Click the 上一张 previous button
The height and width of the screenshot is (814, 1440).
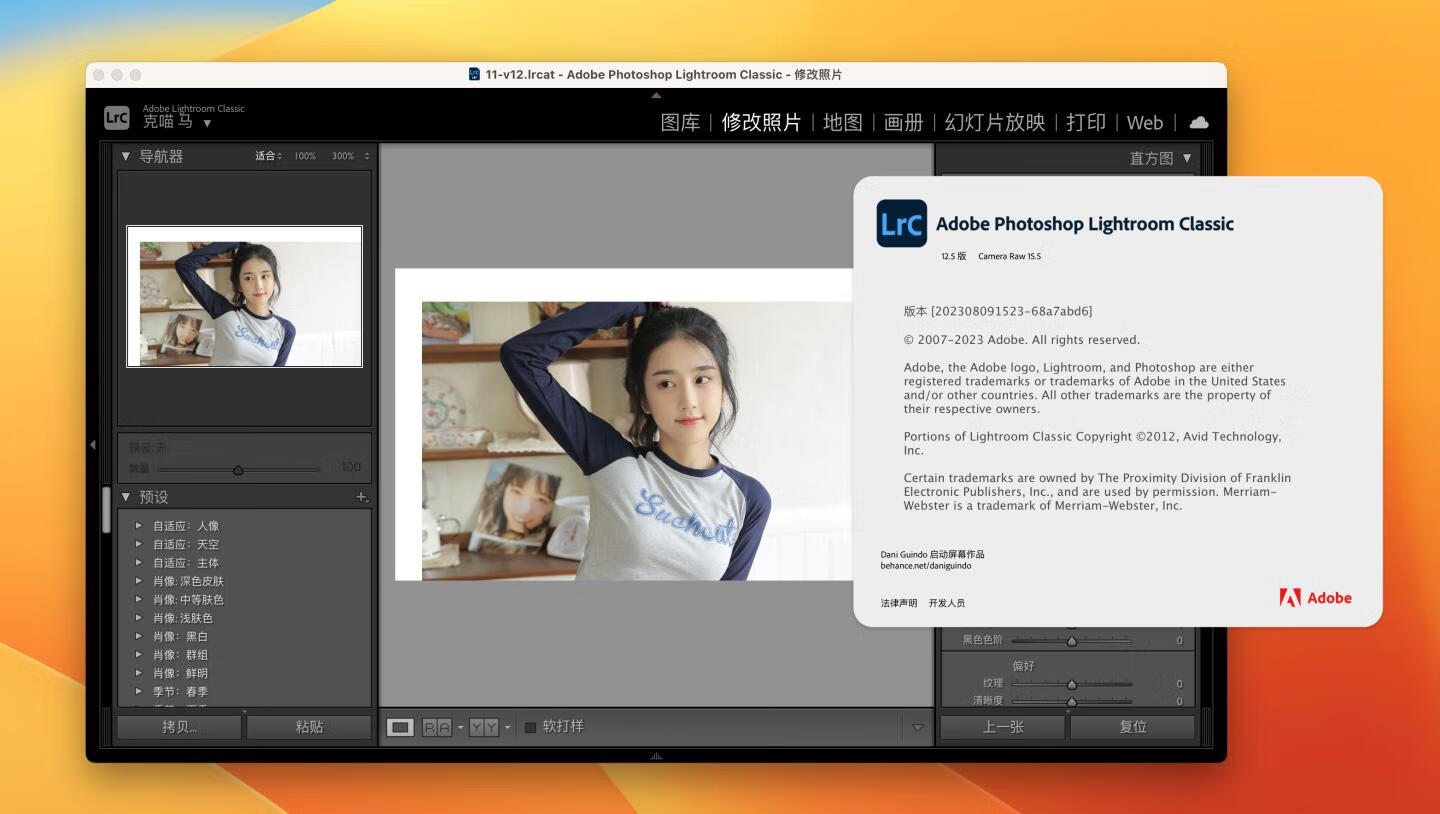pyautogui.click(x=1002, y=727)
